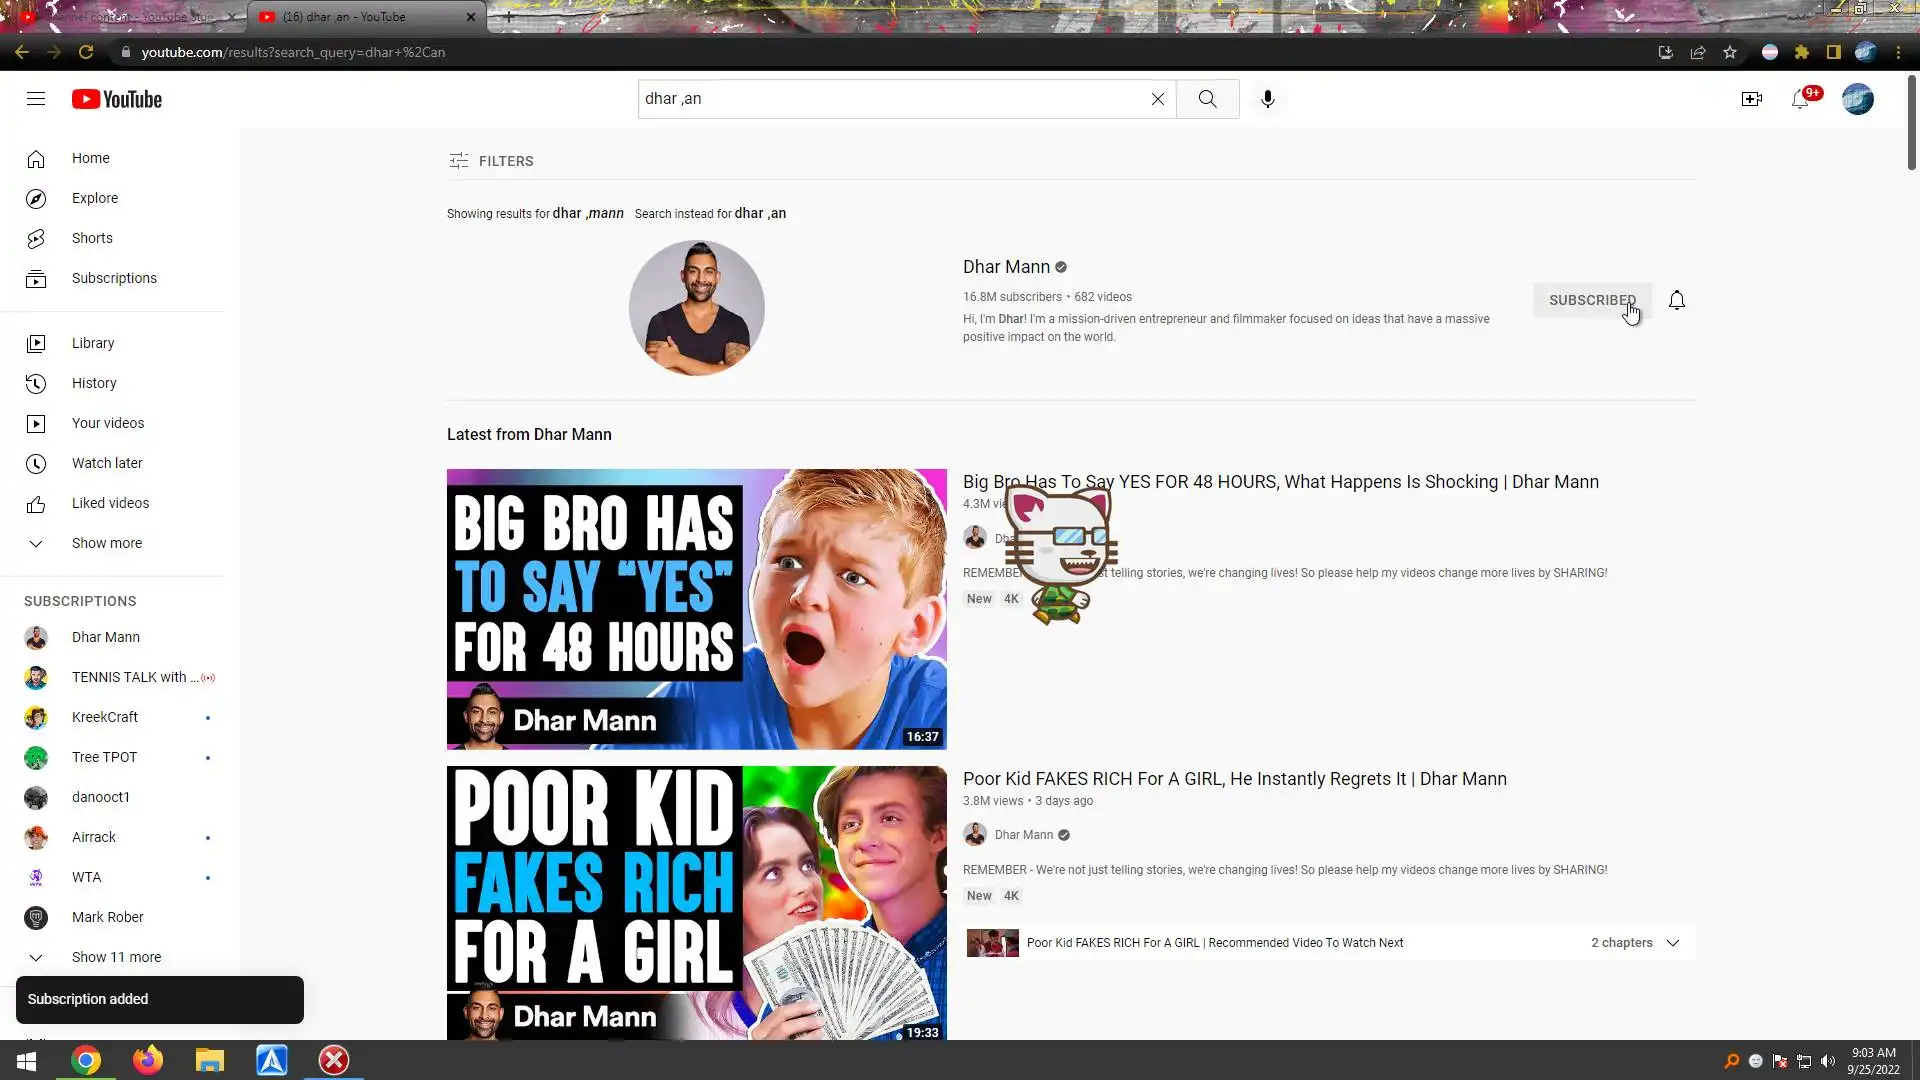Image resolution: width=1920 pixels, height=1080 pixels.
Task: Launch Firefox from the Windows taskbar
Action: click(148, 1060)
